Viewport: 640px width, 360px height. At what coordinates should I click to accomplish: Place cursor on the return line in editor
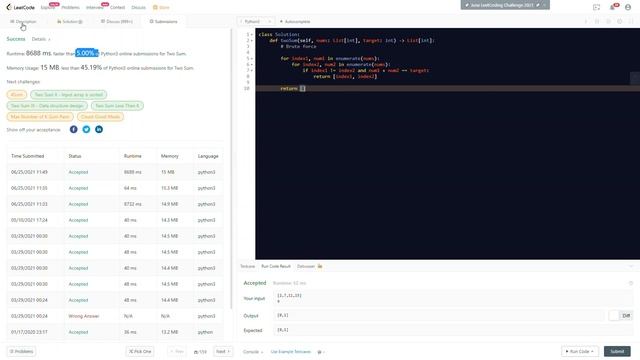click(448, 89)
